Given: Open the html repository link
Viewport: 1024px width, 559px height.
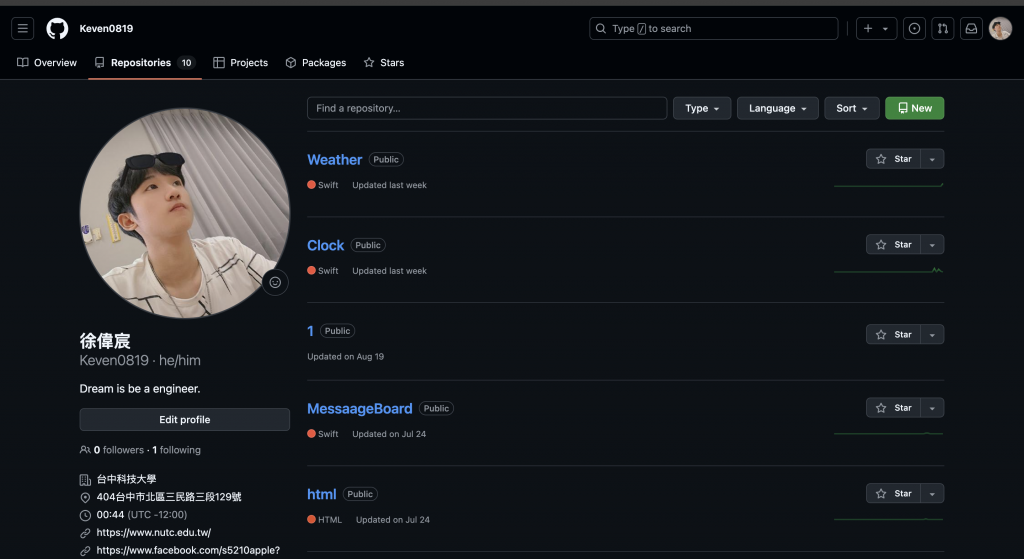Looking at the screenshot, I should pos(321,494).
